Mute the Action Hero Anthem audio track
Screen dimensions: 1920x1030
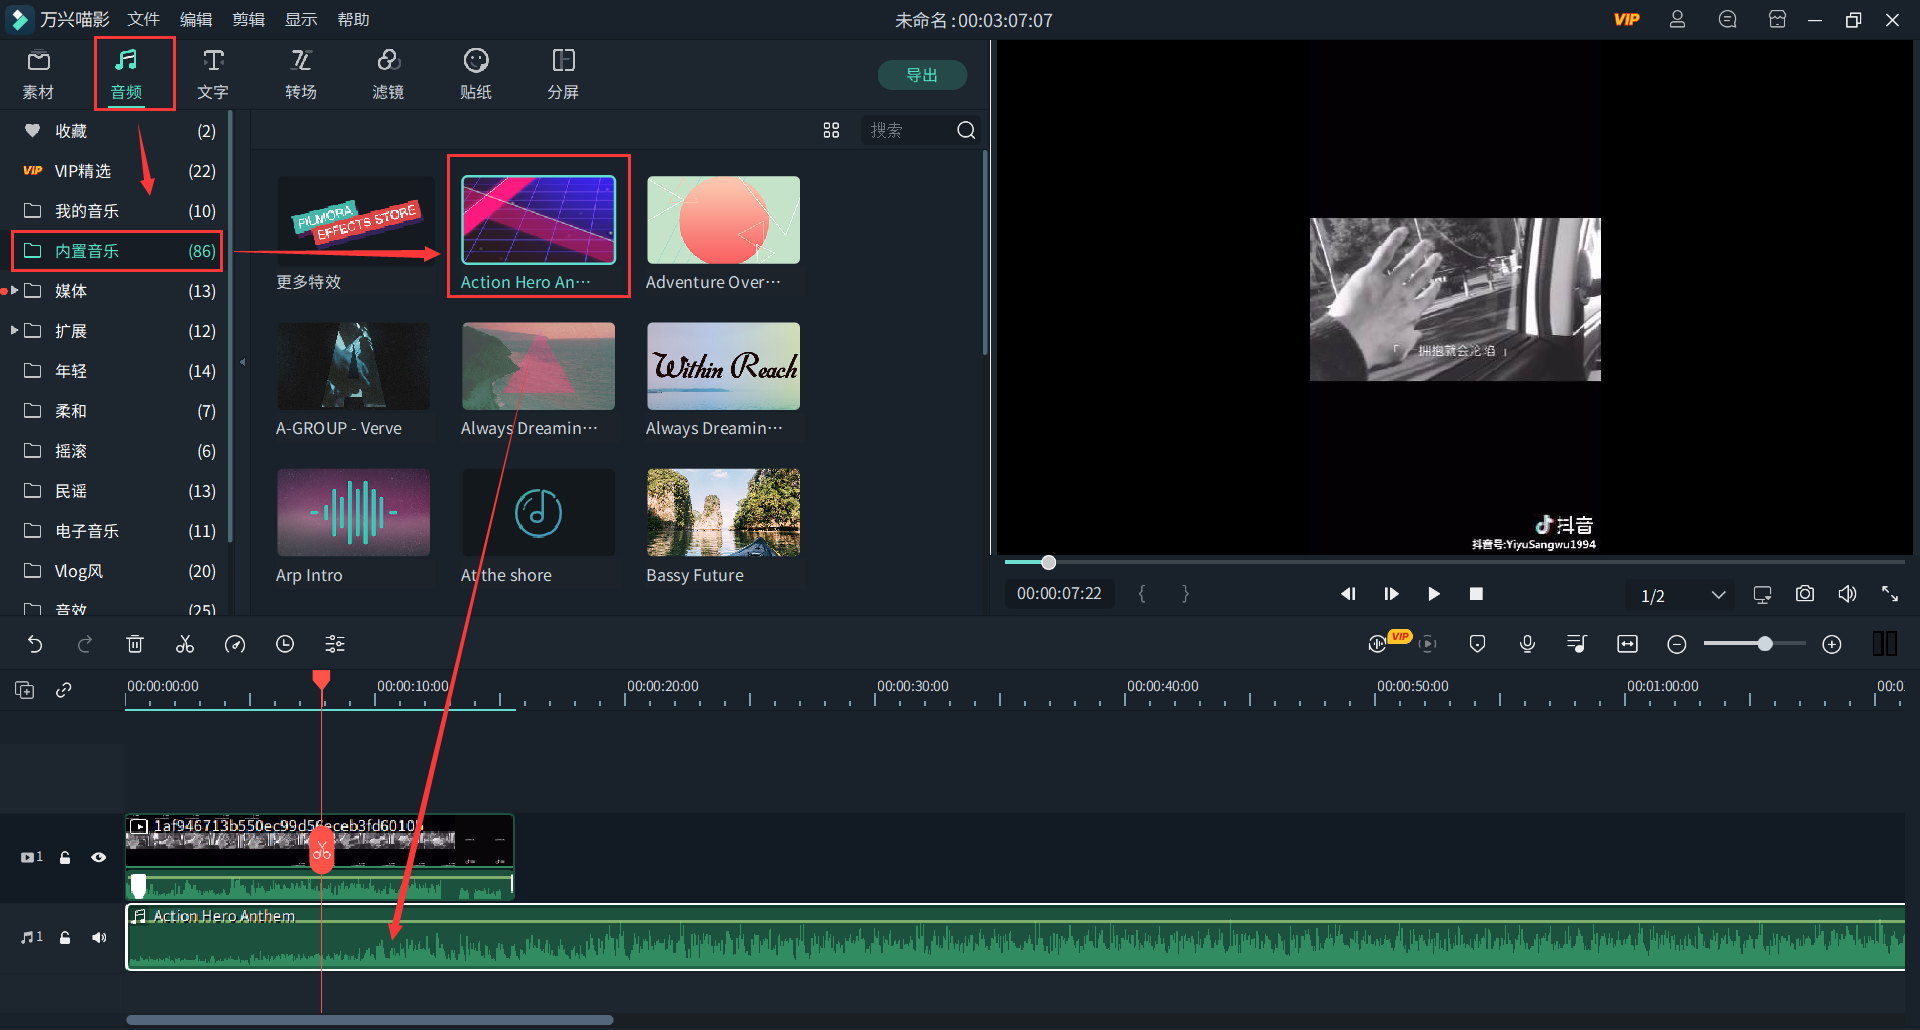coord(98,937)
